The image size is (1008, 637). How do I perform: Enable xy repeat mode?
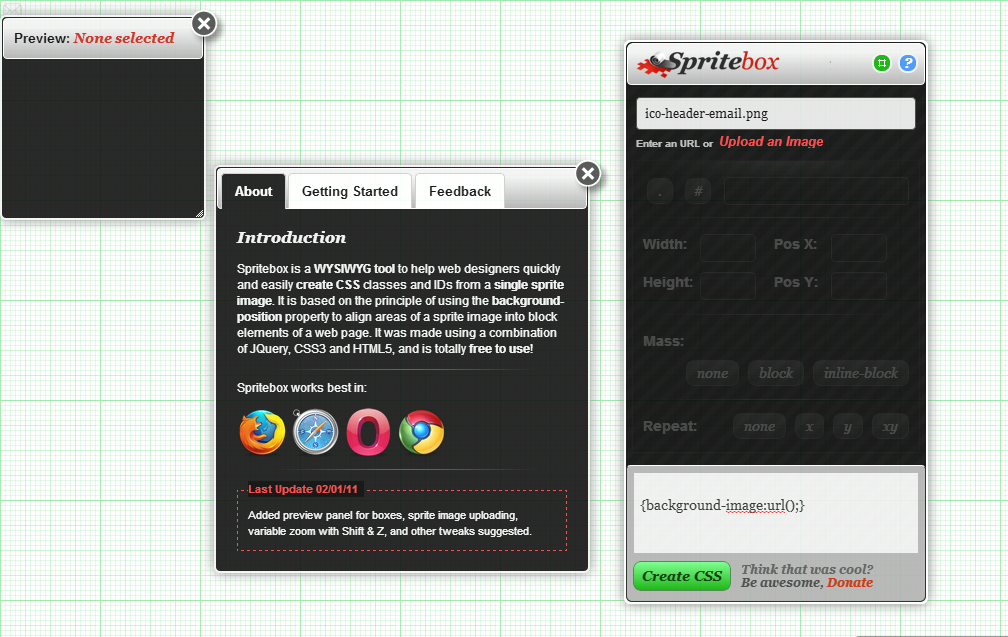click(x=889, y=426)
